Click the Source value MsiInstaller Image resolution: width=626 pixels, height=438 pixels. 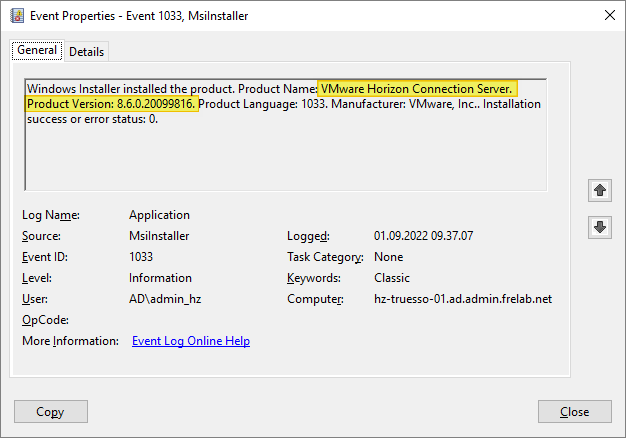tap(159, 236)
